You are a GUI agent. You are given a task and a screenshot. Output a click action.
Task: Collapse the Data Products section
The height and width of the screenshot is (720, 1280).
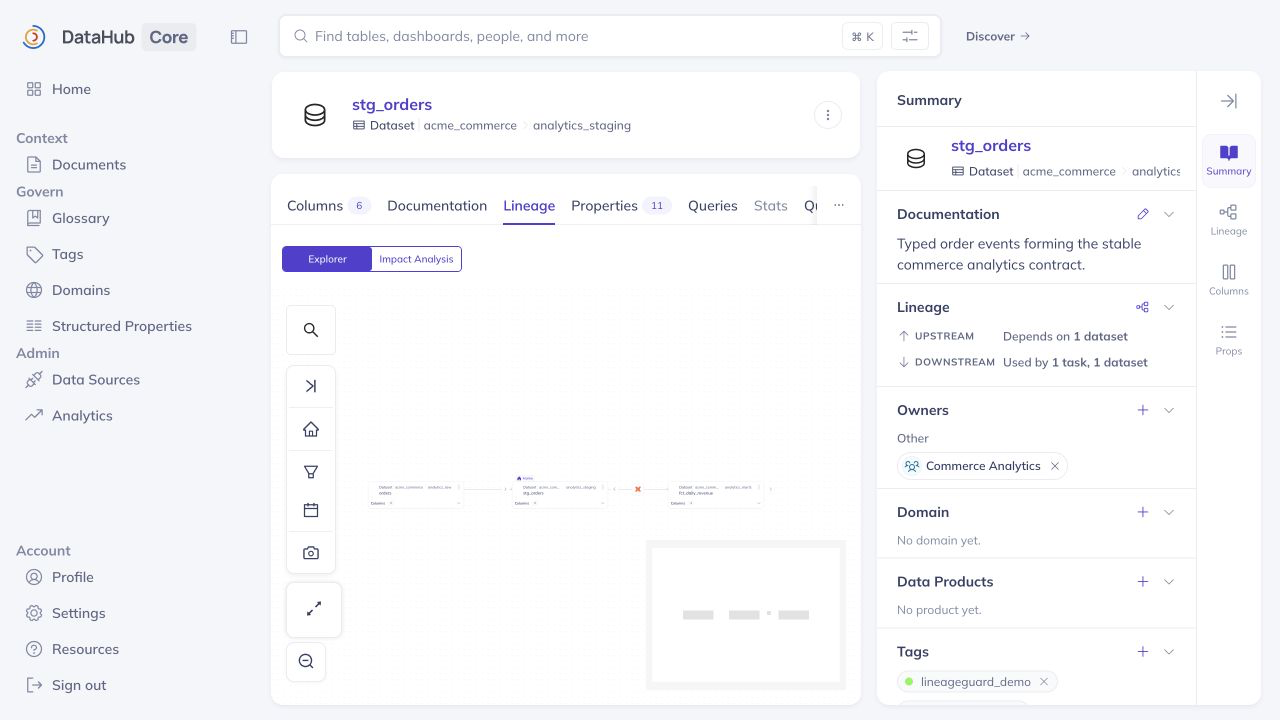(x=1169, y=582)
